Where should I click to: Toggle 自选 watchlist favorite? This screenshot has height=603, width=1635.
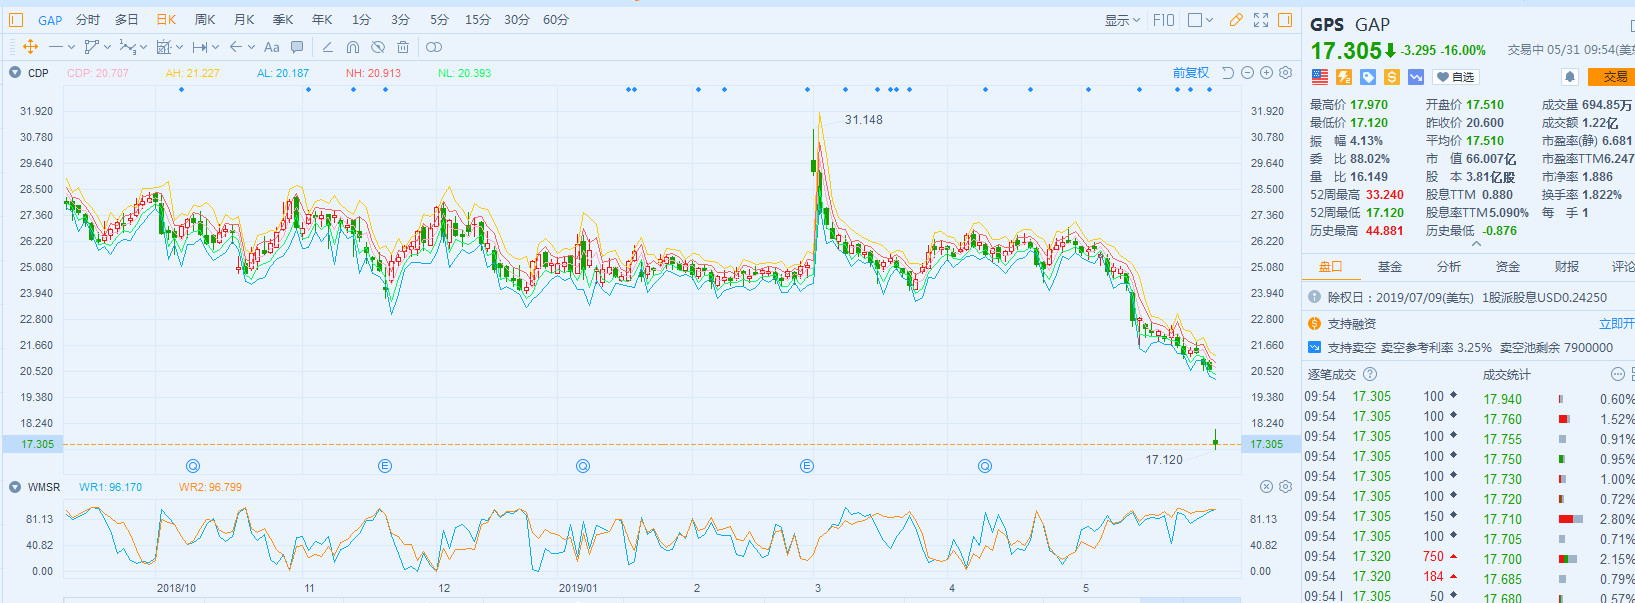tap(1455, 77)
